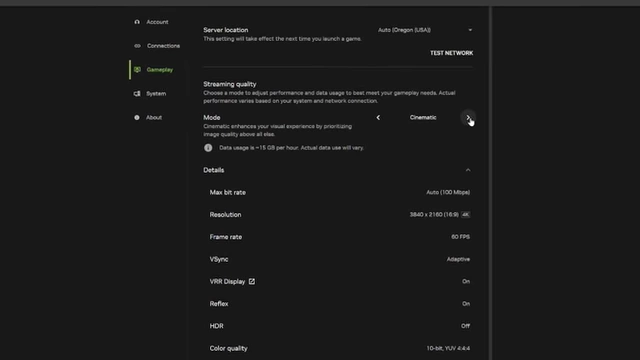
Task: Click the HDR Off value
Action: tap(465, 326)
